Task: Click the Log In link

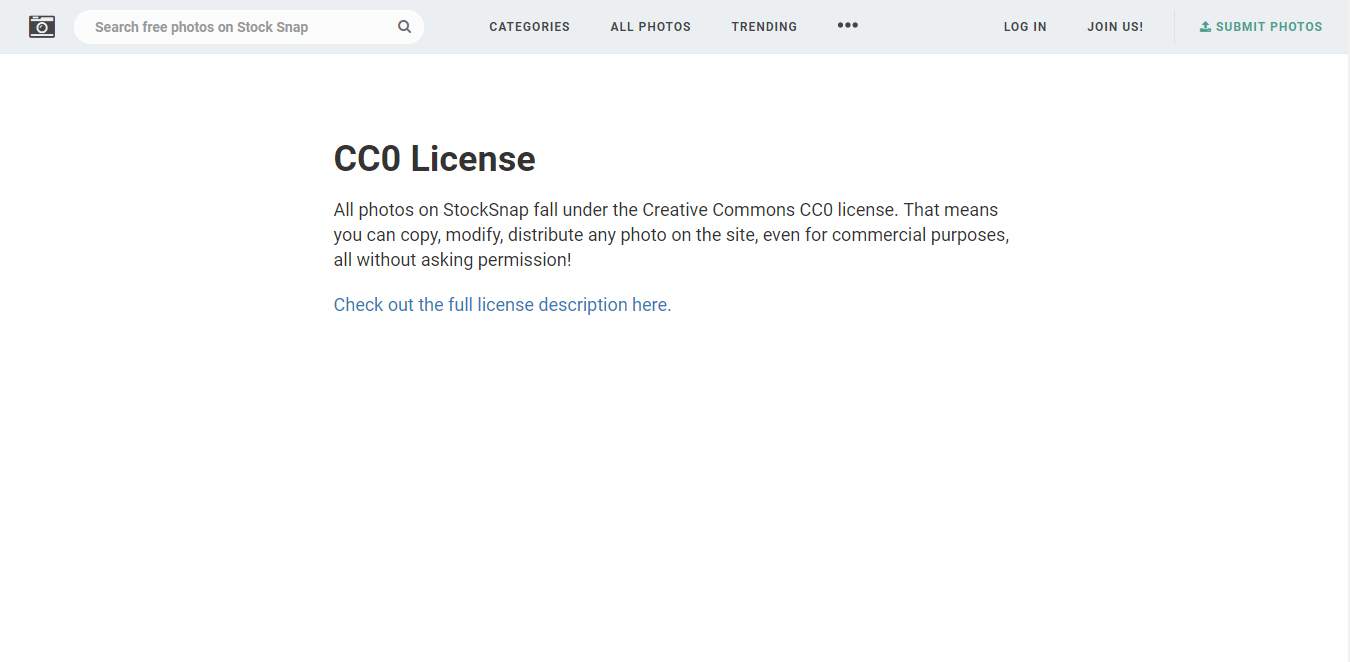Action: click(1025, 27)
